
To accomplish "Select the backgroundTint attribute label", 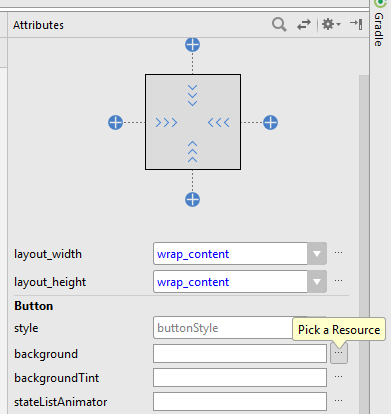I will tap(57, 378).
